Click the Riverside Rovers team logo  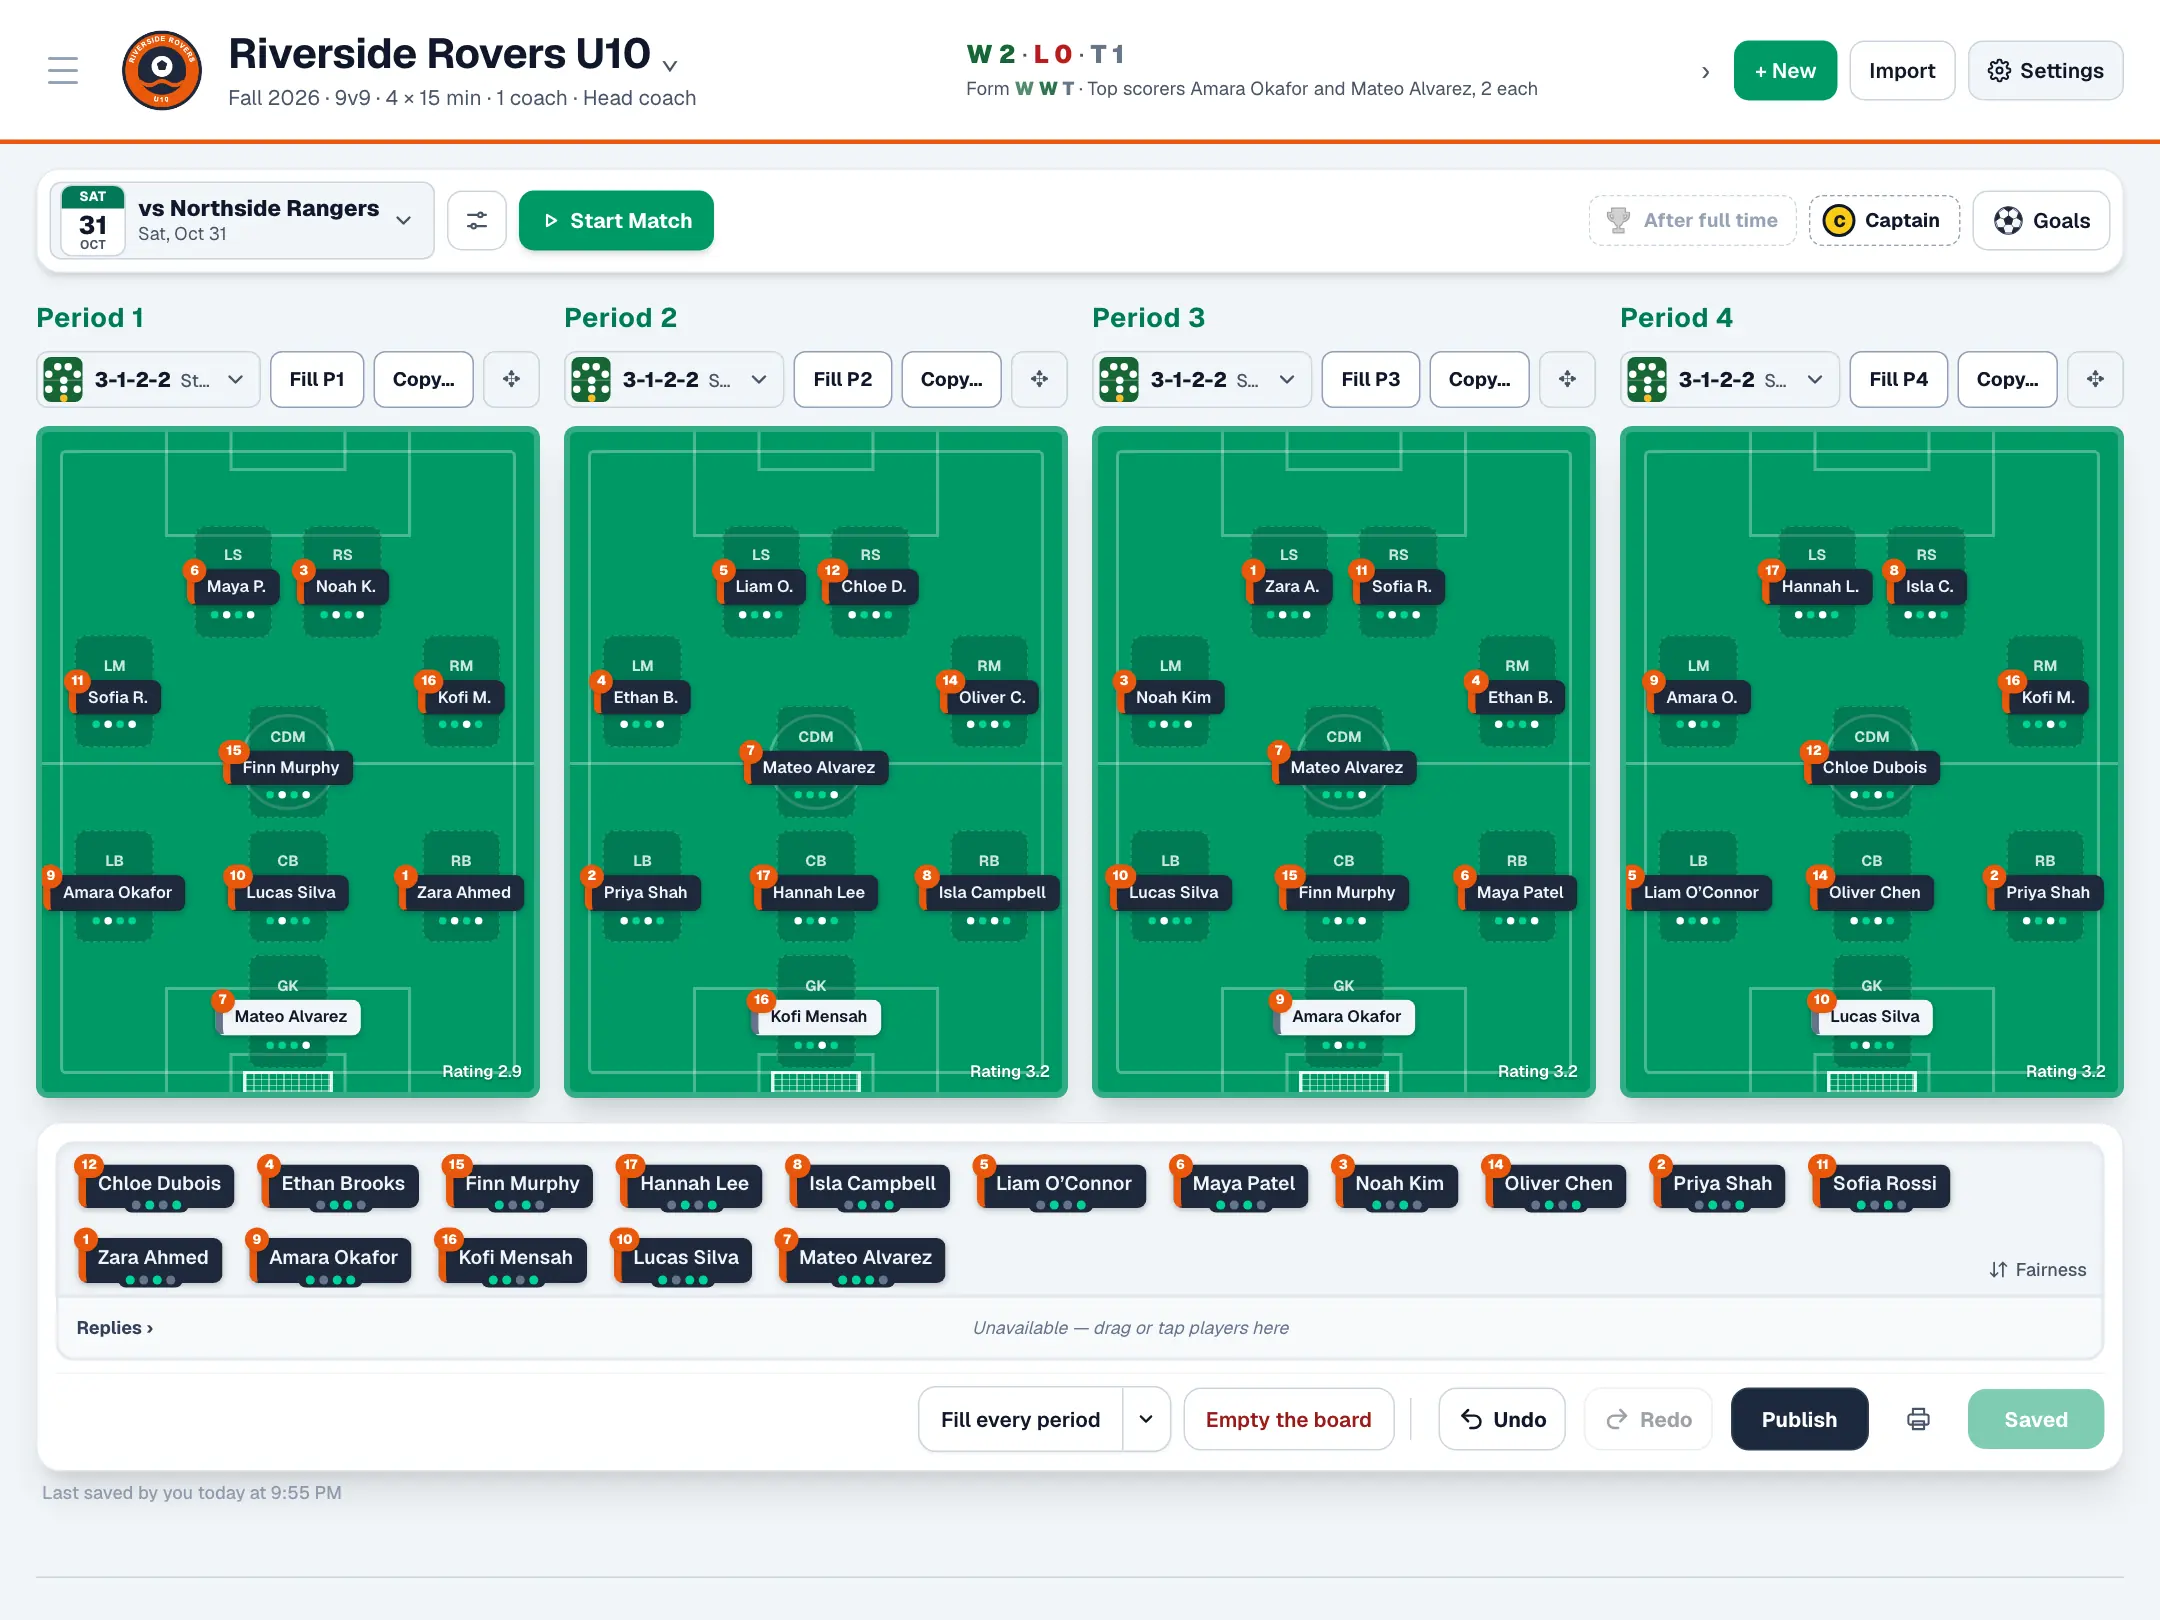(161, 71)
